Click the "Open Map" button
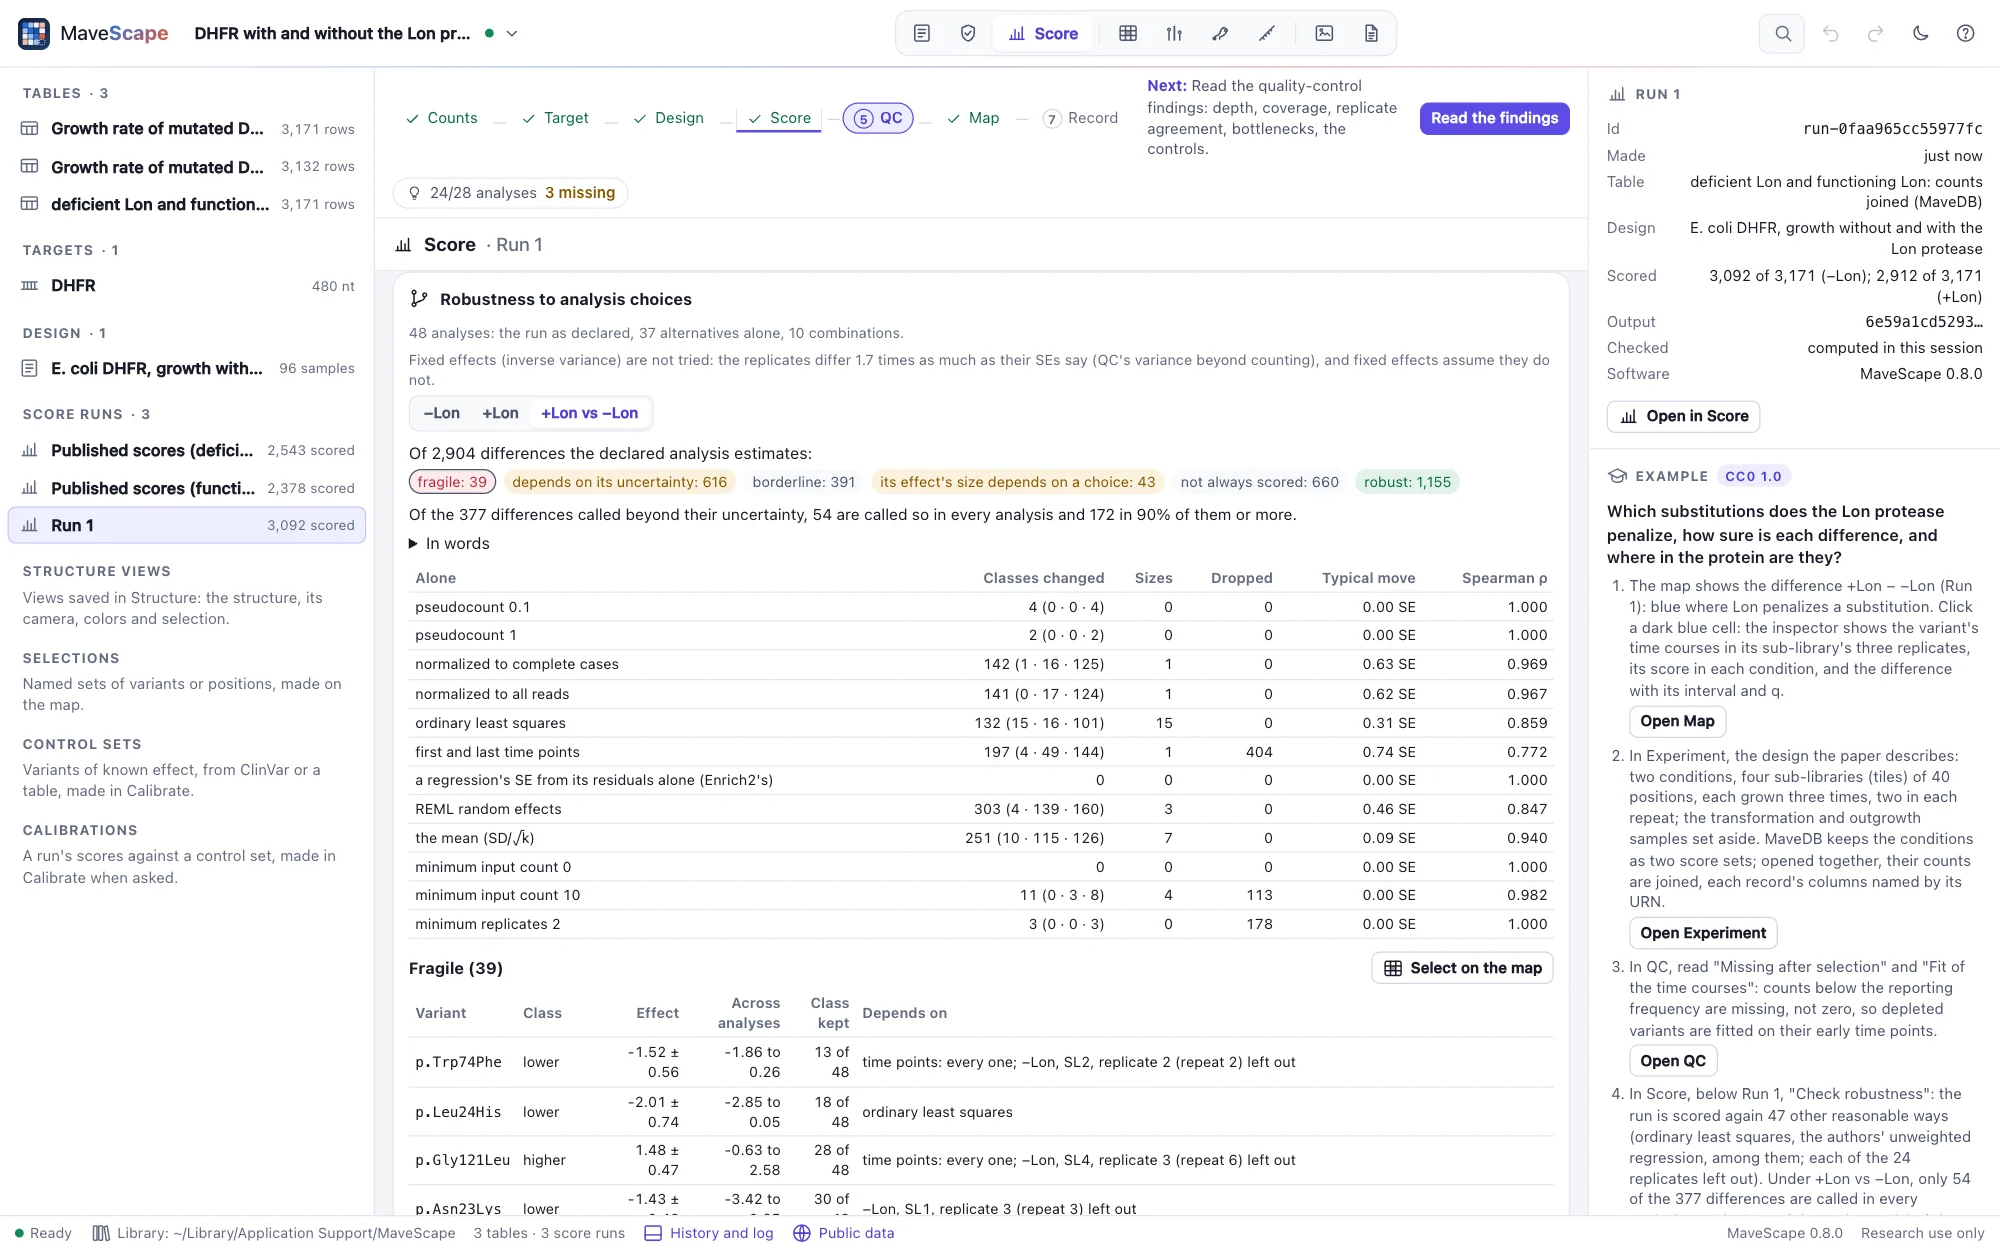 coord(1677,721)
